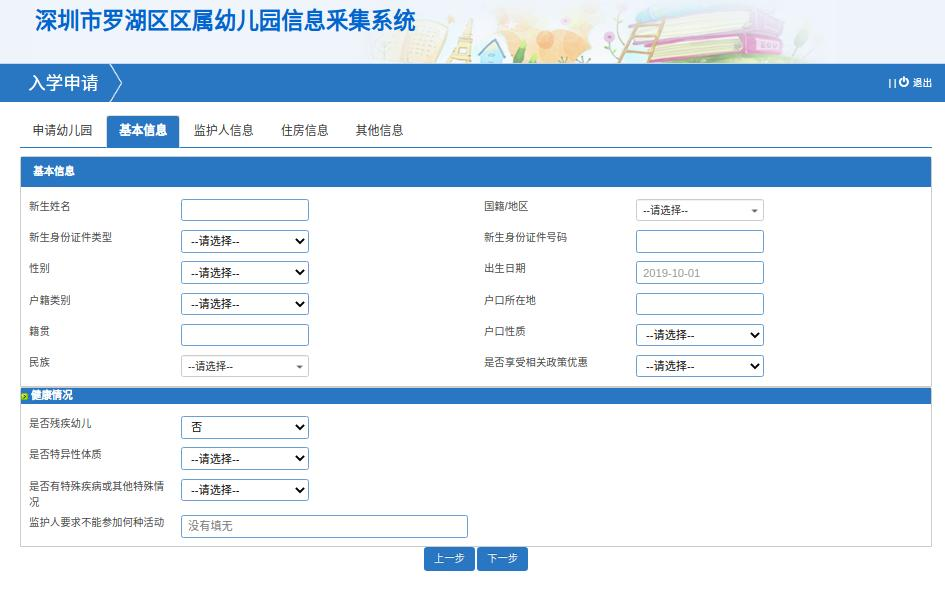Click the green arrow icon on 健康情况 header
This screenshot has height=599, width=945.
(x=25, y=395)
